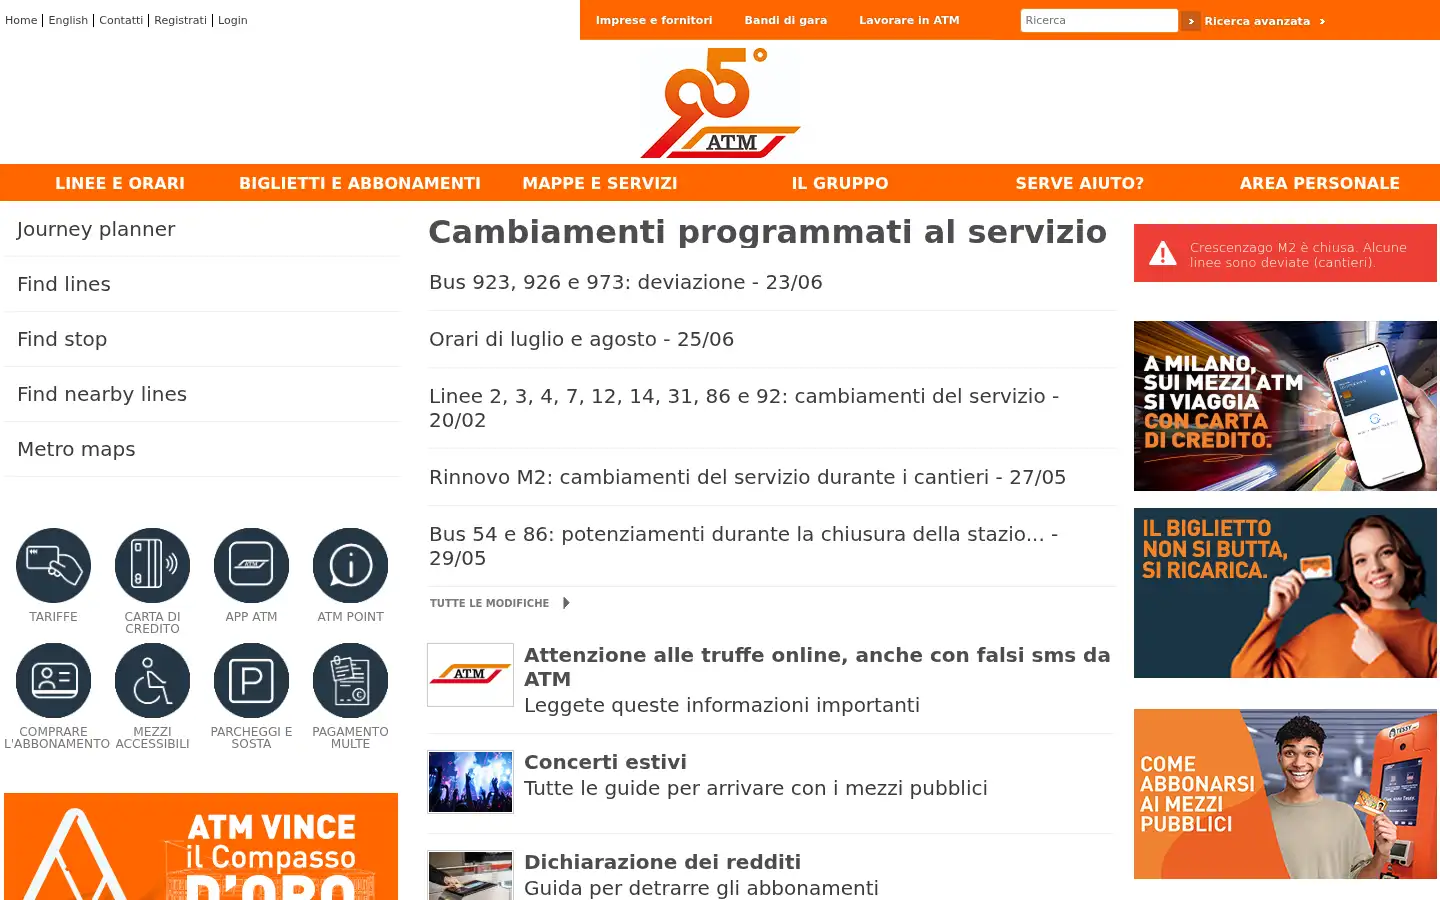Open Lavorare in ATM link
The image size is (1440, 900).
point(909,20)
